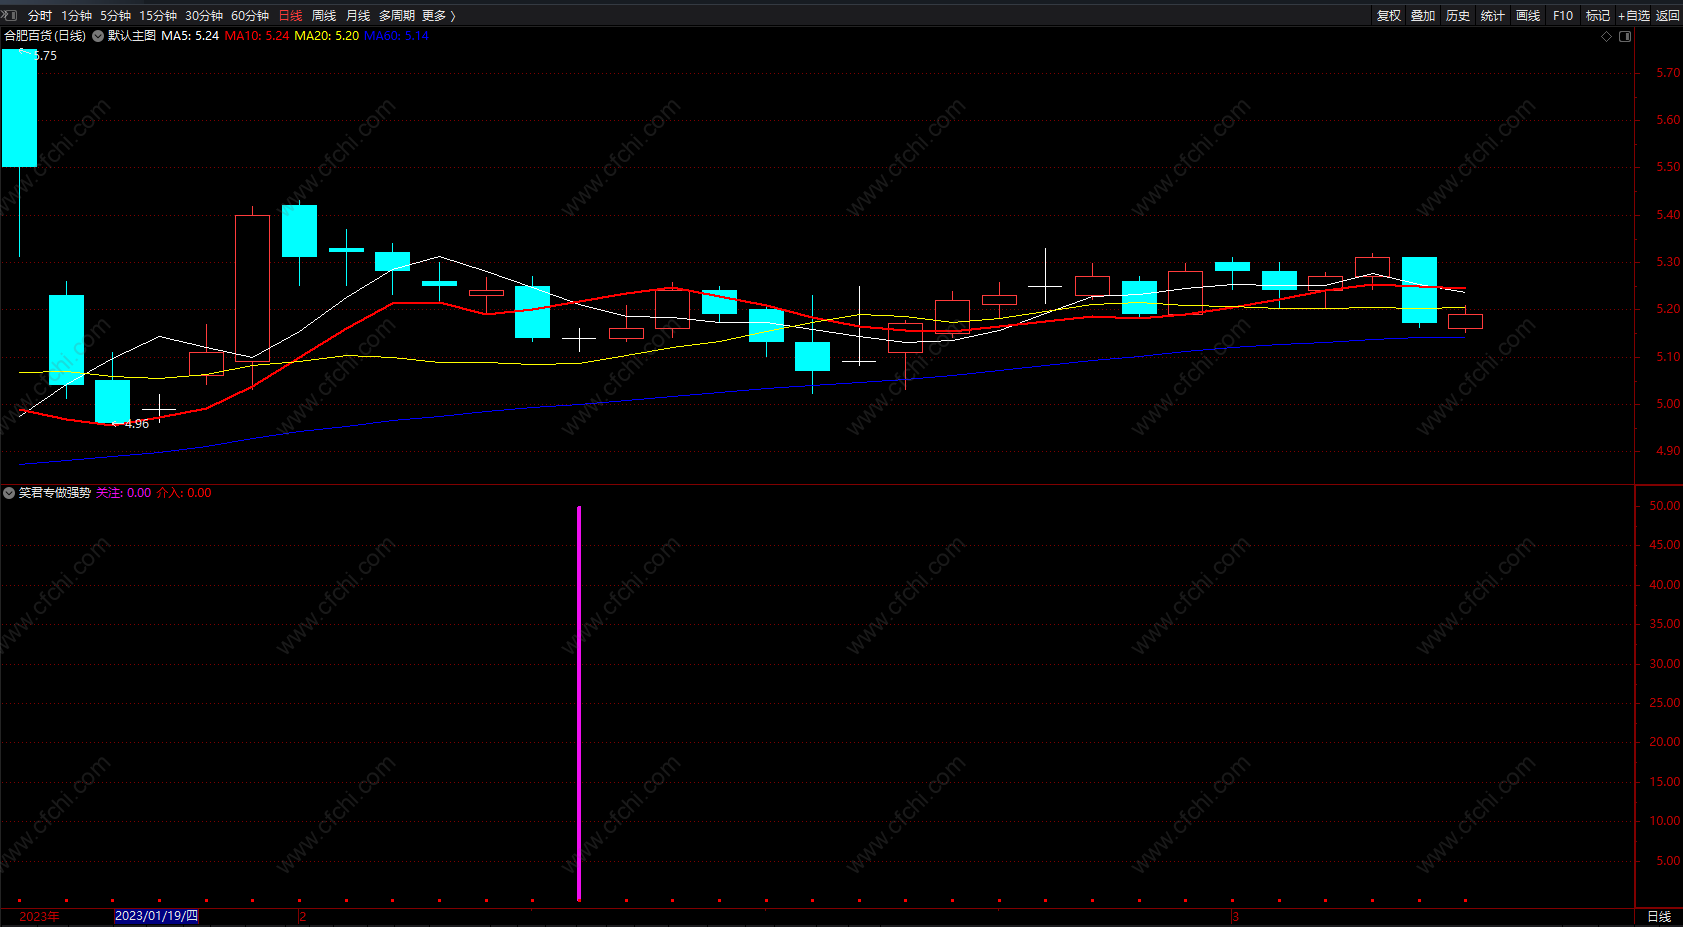Select the 1分钟 period tab
The width and height of the screenshot is (1683, 927).
(x=76, y=16)
